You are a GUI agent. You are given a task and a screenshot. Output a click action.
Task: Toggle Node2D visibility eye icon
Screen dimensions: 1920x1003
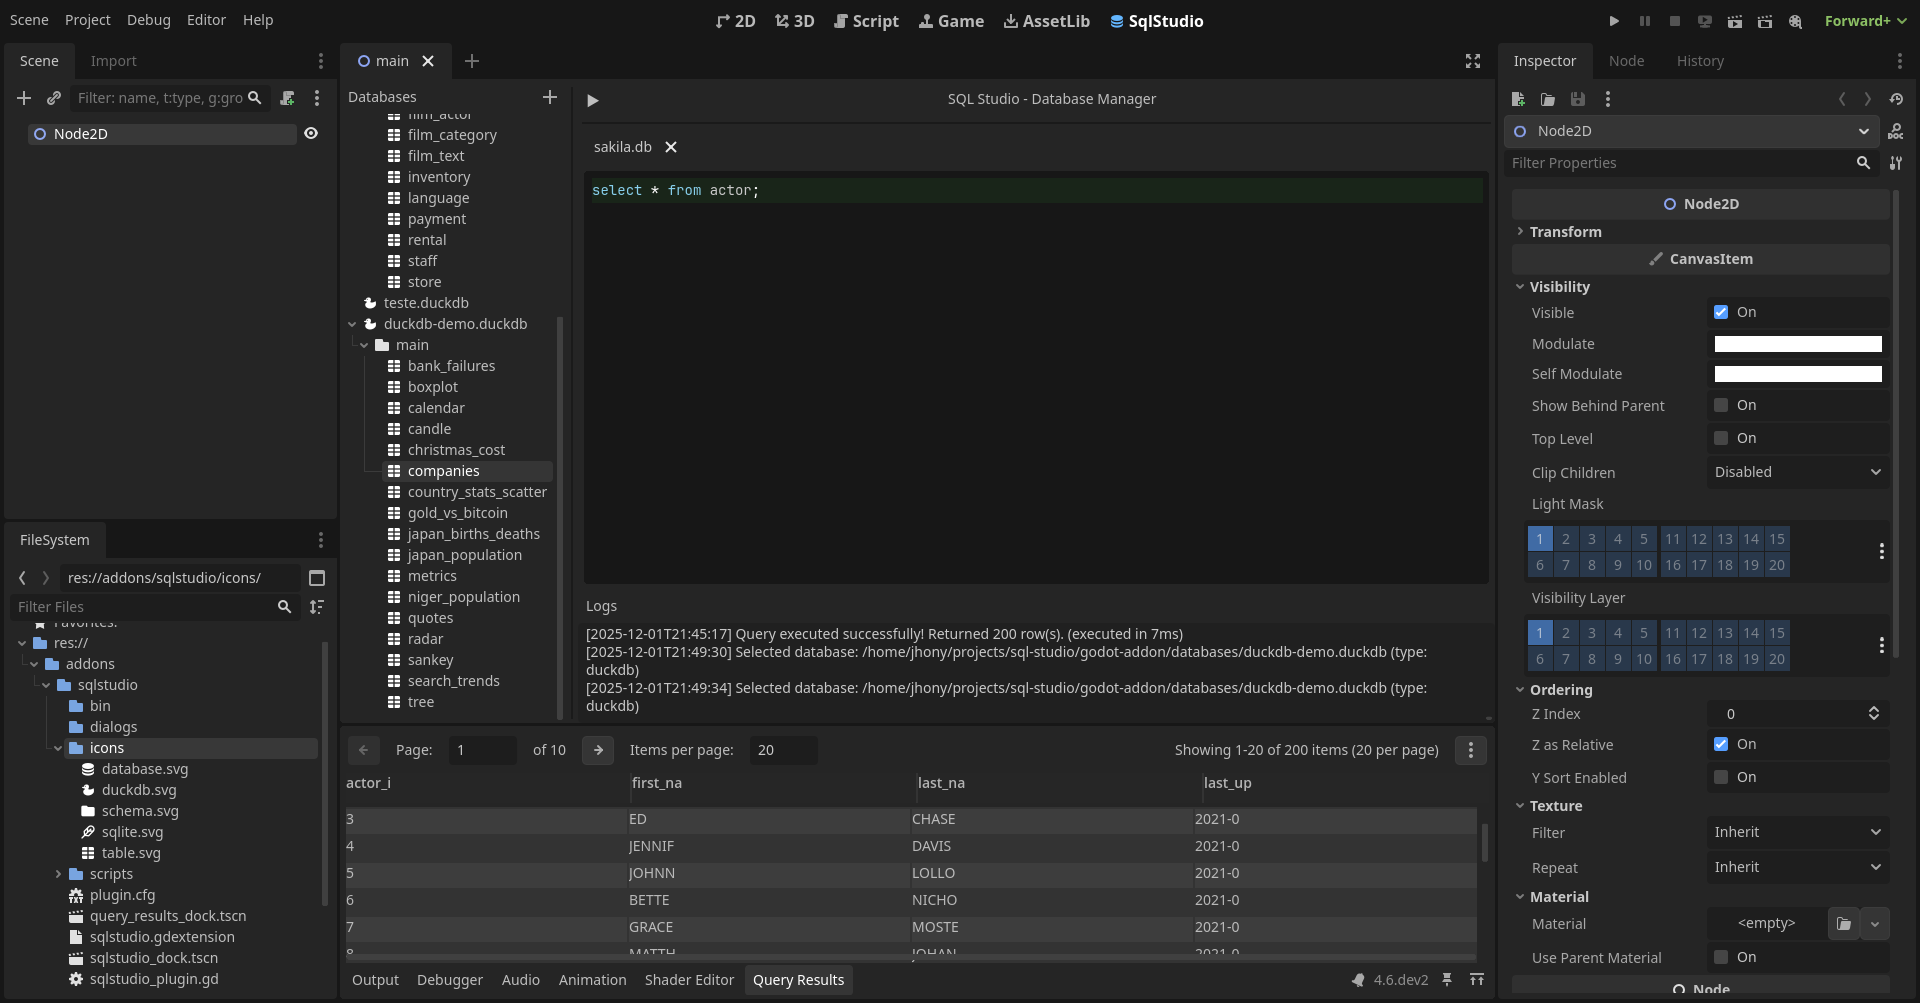click(311, 133)
